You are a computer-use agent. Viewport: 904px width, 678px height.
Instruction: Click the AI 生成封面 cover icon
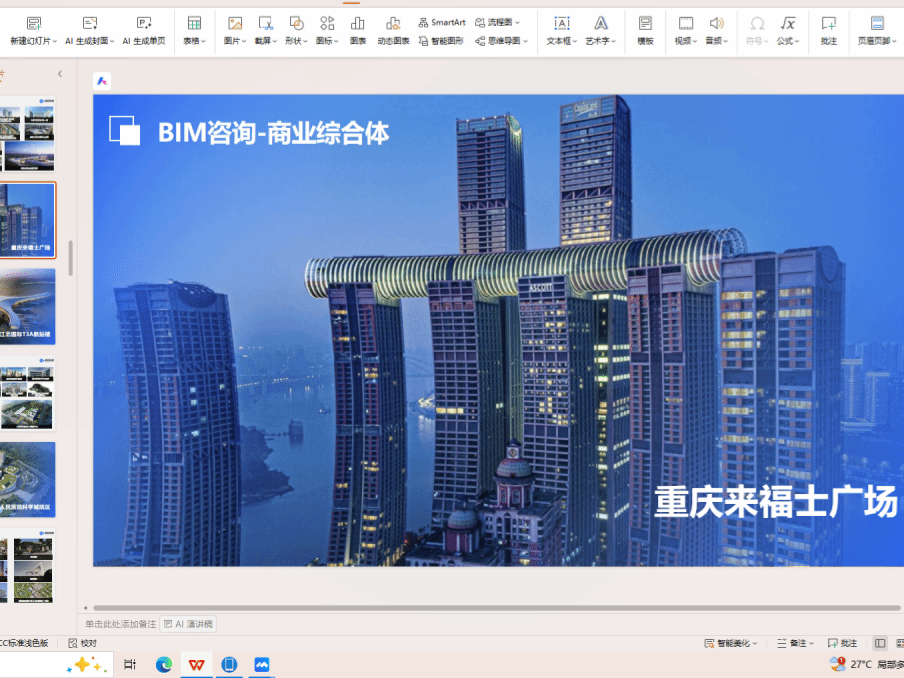[x=90, y=23]
